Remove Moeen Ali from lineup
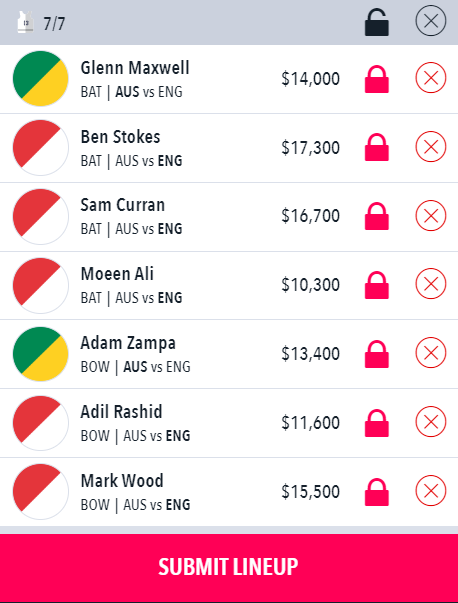 pyautogui.click(x=431, y=284)
